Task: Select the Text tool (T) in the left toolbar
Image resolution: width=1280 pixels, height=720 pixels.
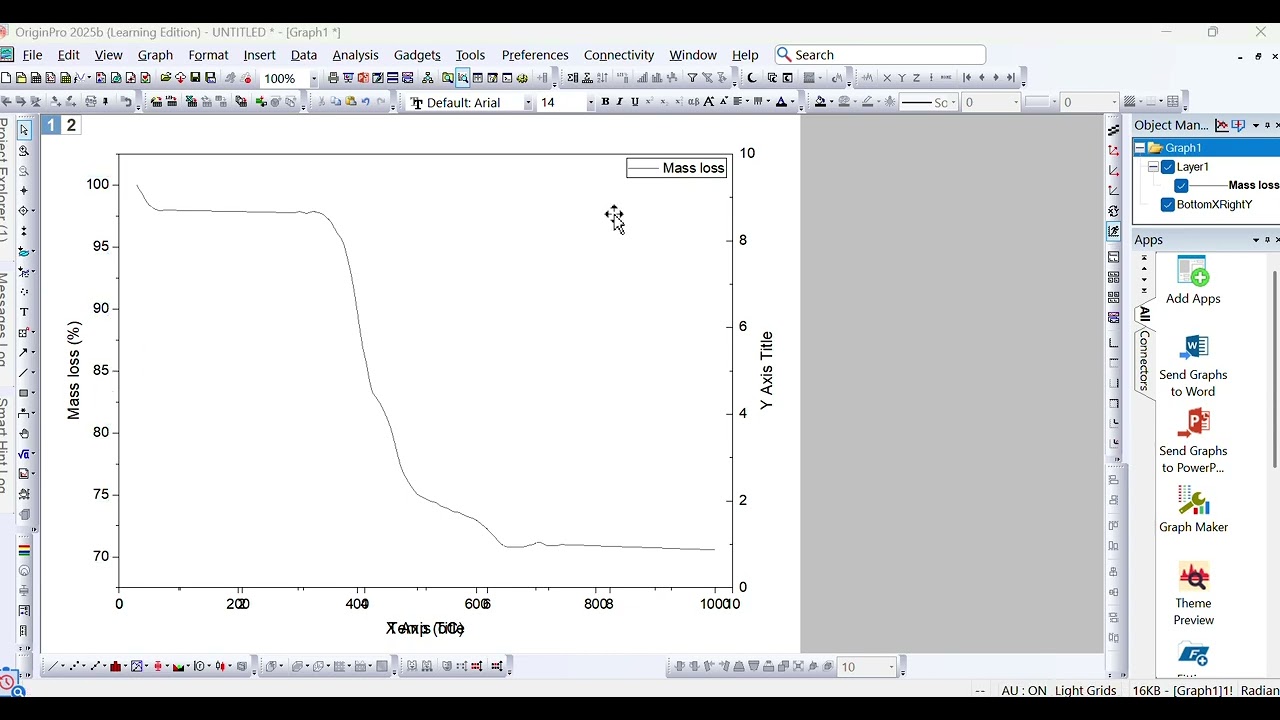Action: pos(24,312)
